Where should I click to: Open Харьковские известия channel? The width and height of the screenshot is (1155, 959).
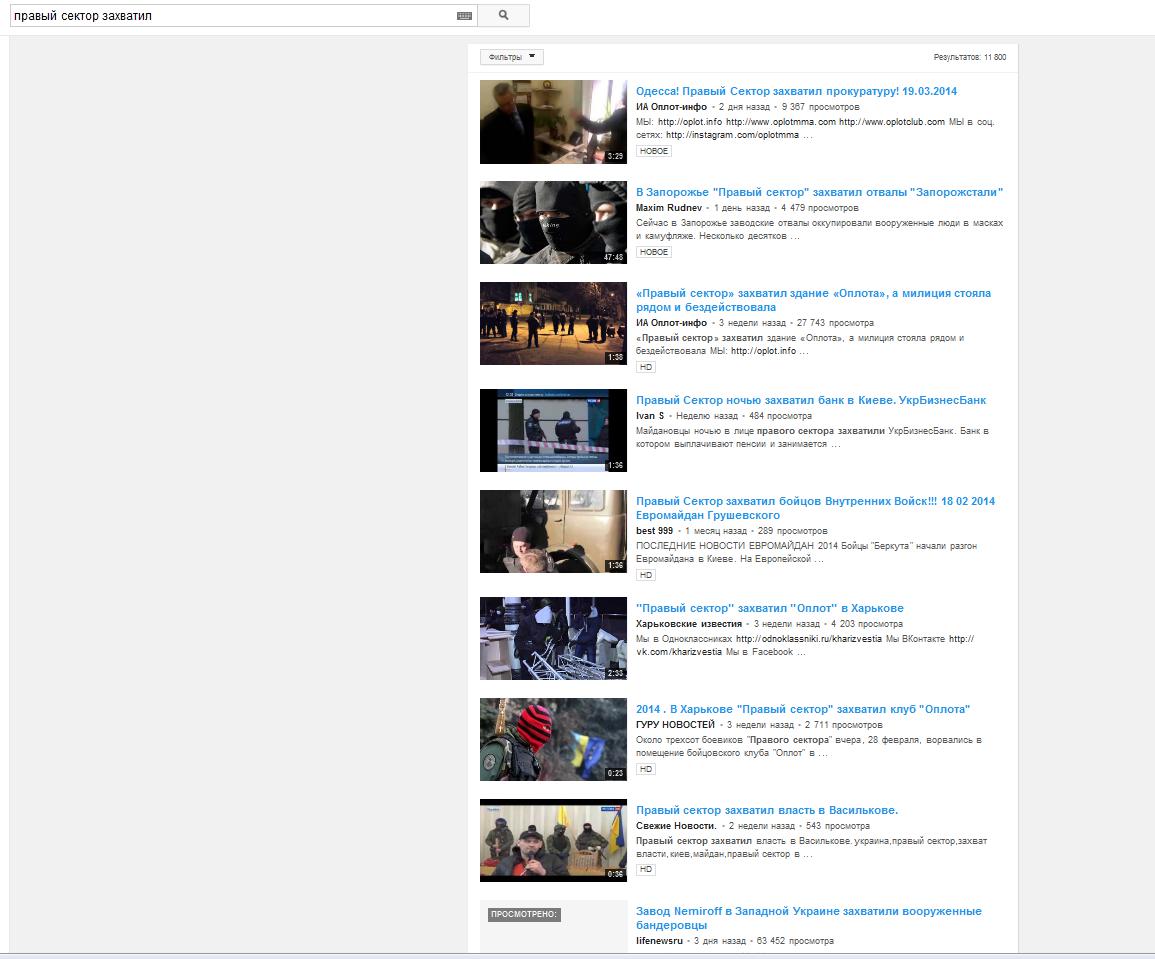(689, 623)
